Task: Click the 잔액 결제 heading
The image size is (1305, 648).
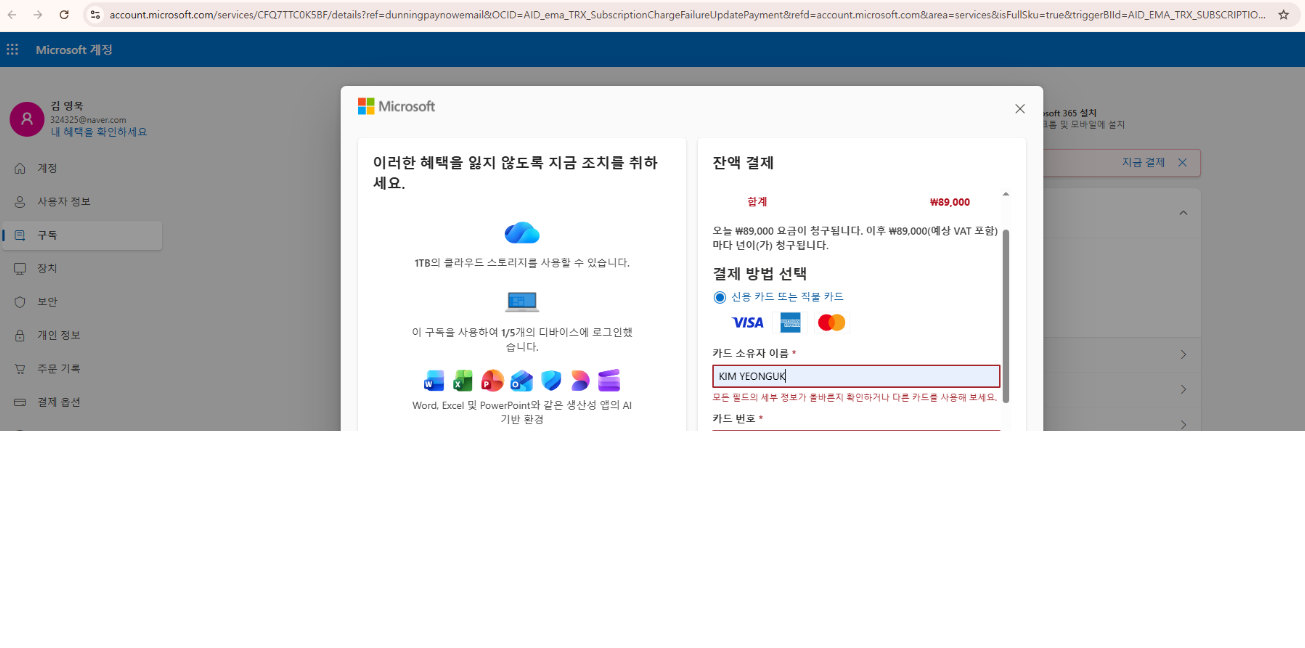Action: [x=743, y=163]
